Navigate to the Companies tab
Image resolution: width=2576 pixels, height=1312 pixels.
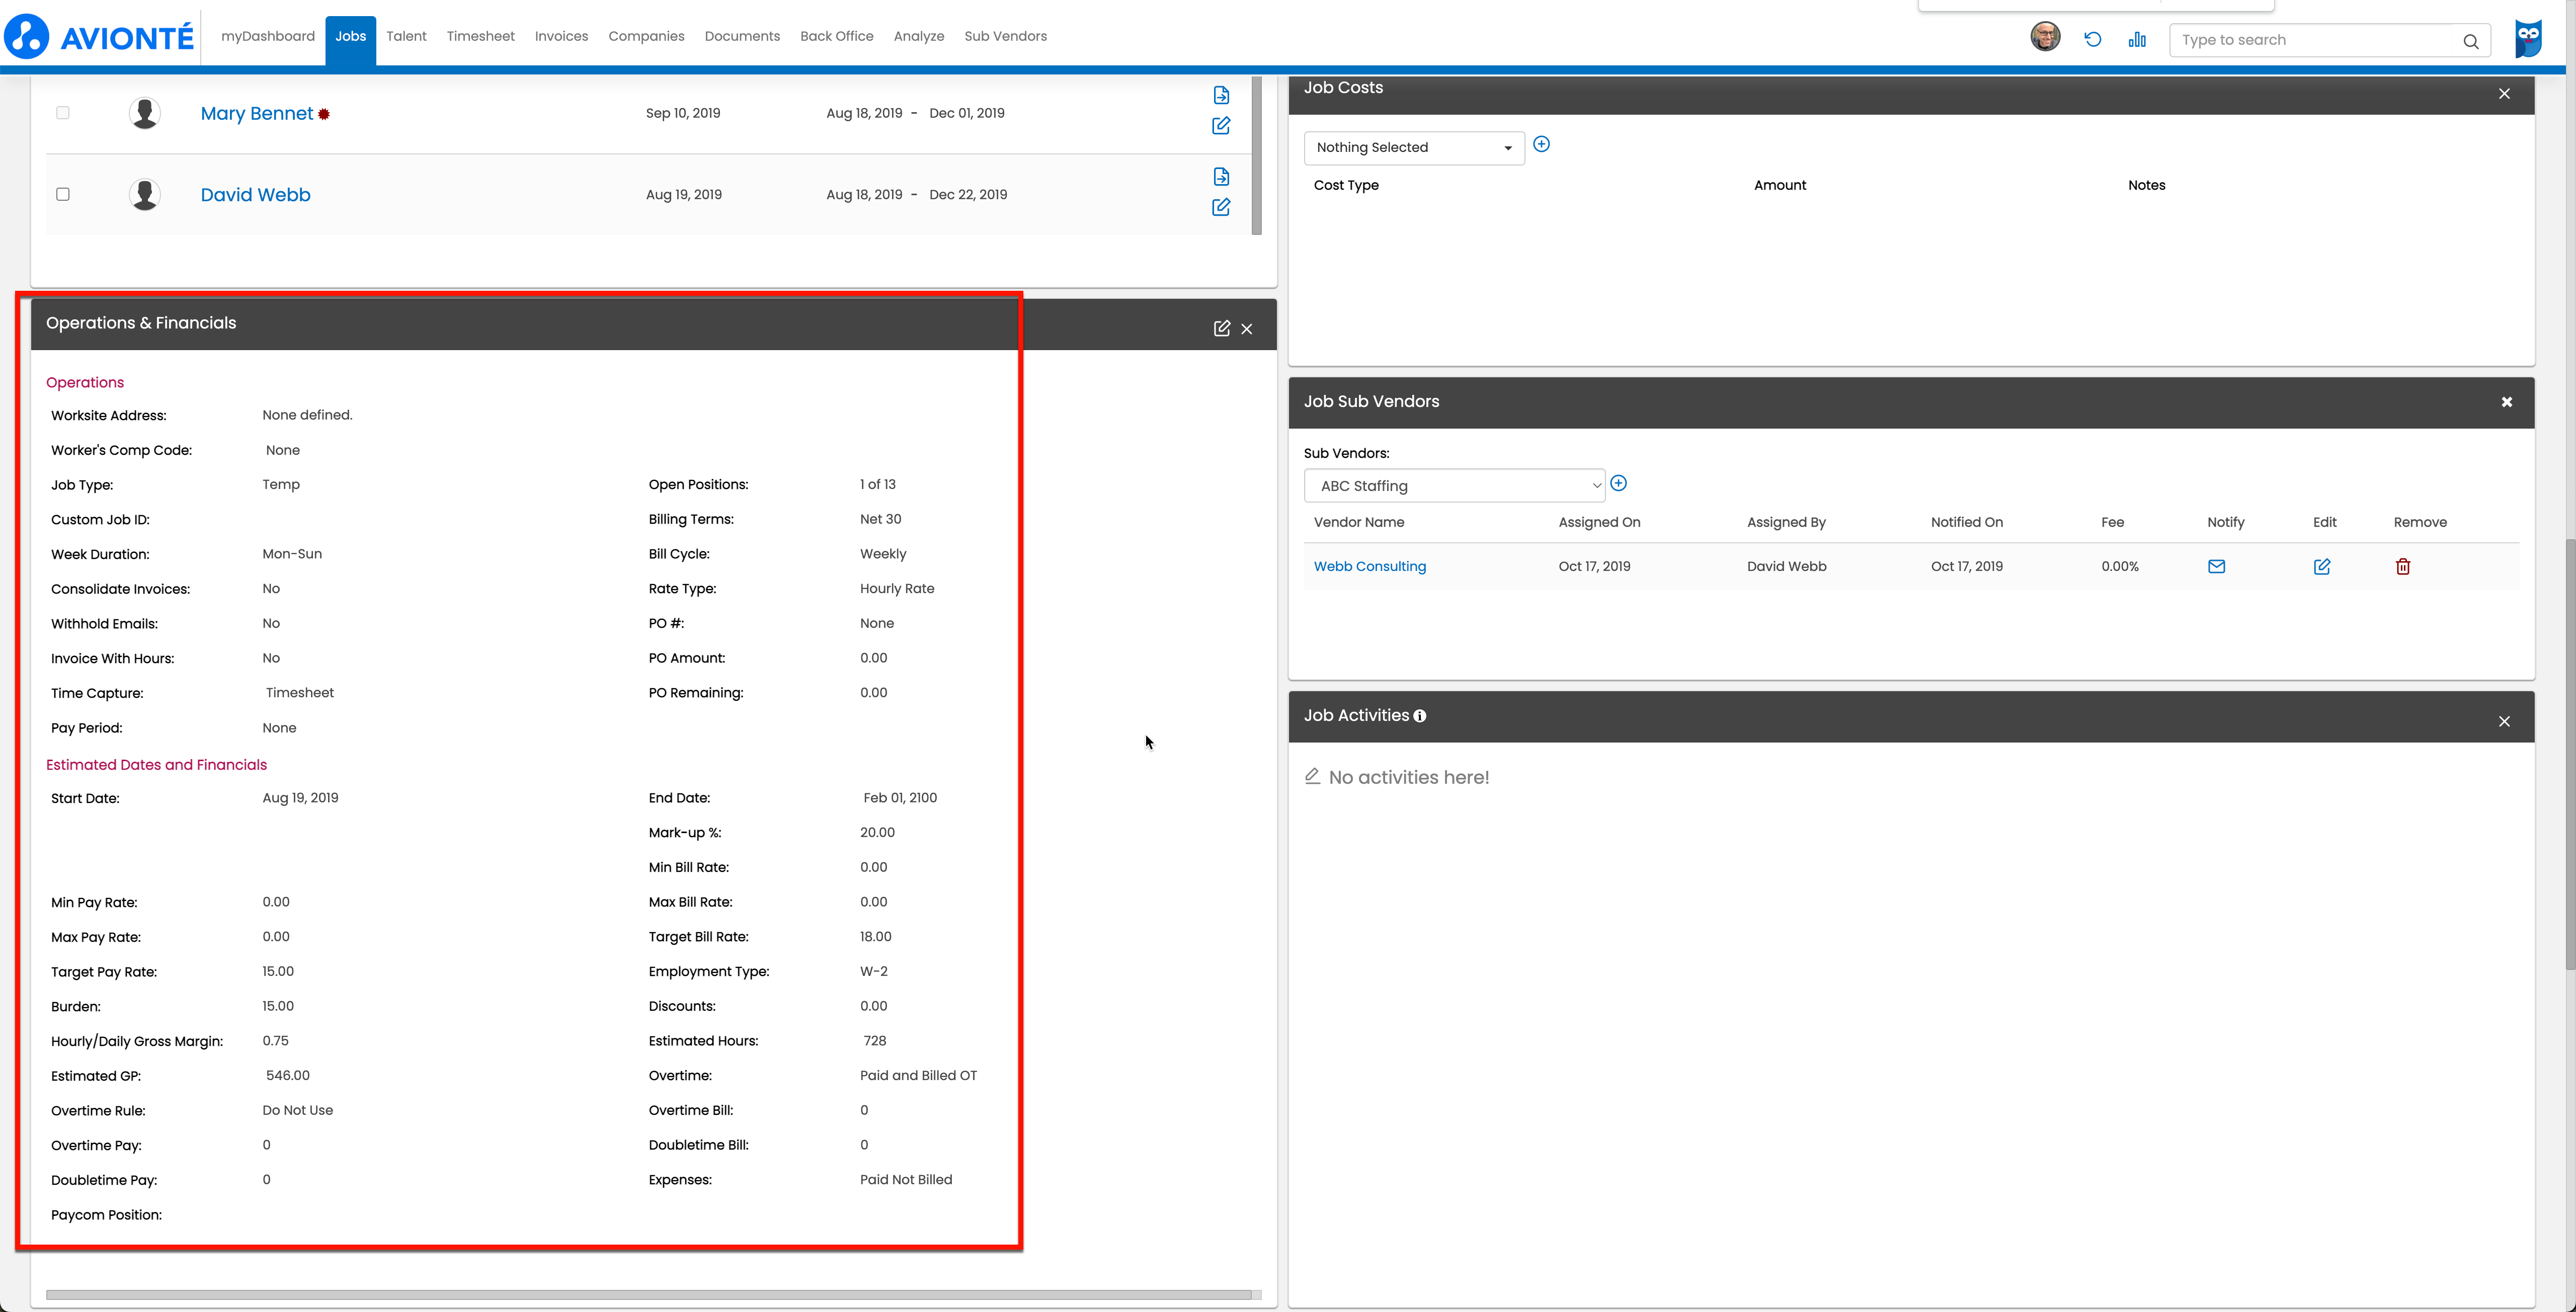coord(646,36)
